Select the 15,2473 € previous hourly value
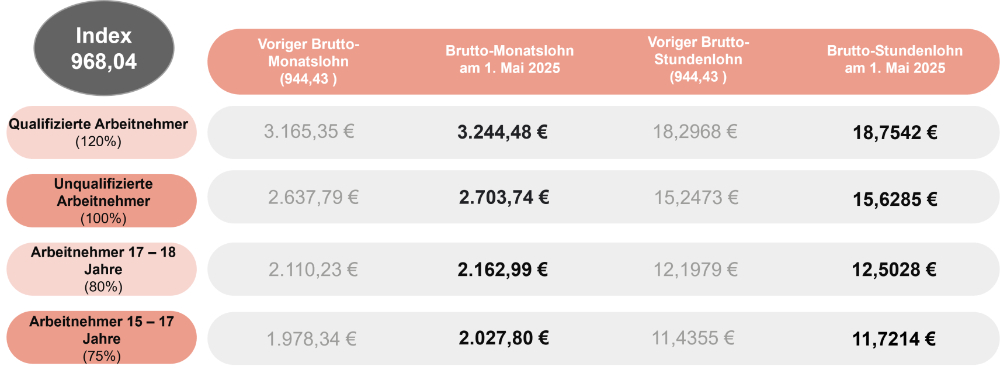The width and height of the screenshot is (1000, 373). click(696, 198)
